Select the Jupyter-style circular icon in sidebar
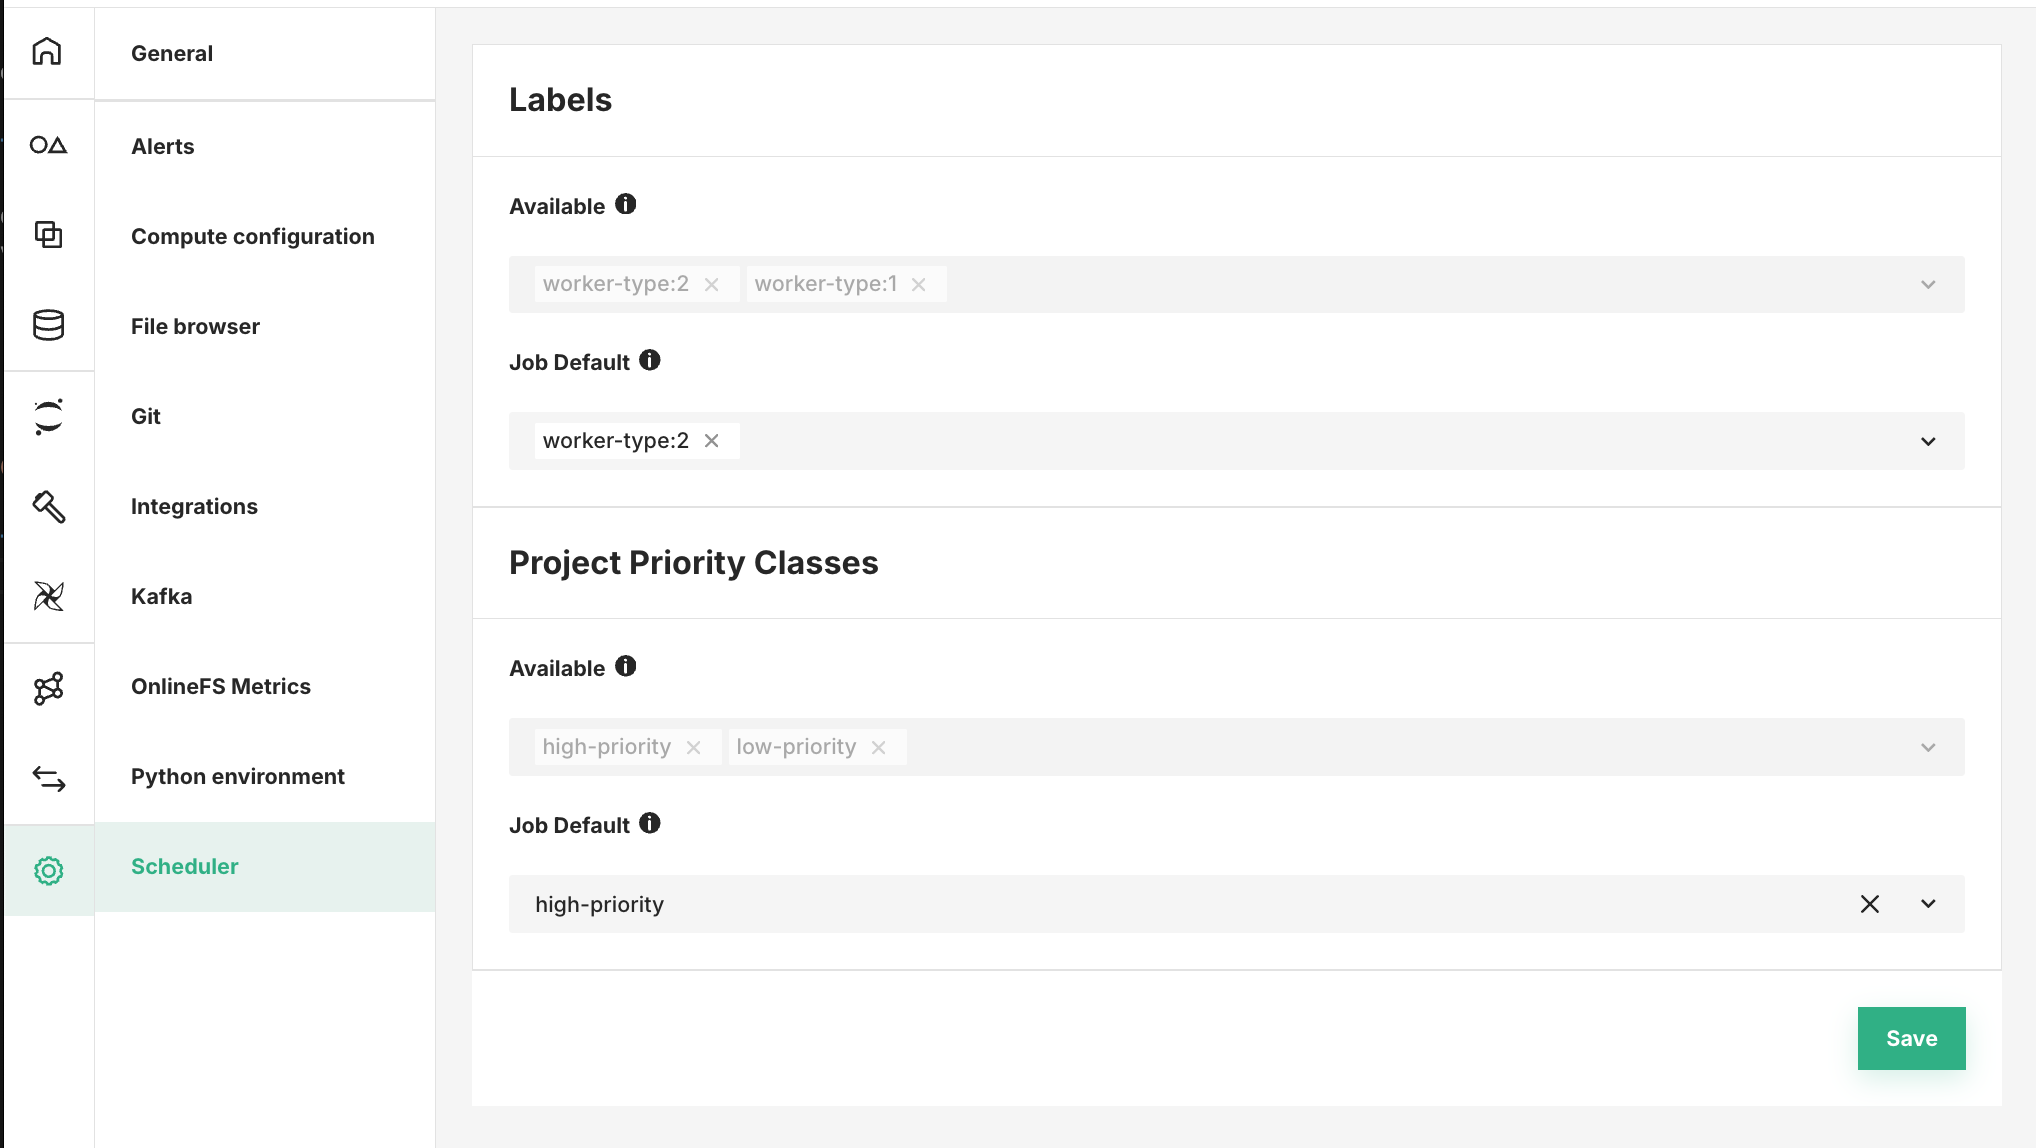Screen dimensions: 2036x1148 click(x=47, y=416)
